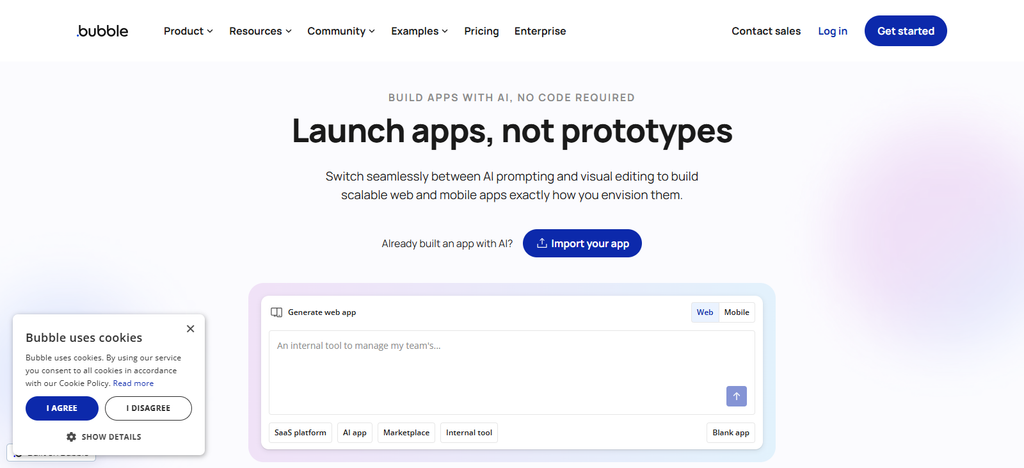Click Contact sales link

pyautogui.click(x=766, y=31)
